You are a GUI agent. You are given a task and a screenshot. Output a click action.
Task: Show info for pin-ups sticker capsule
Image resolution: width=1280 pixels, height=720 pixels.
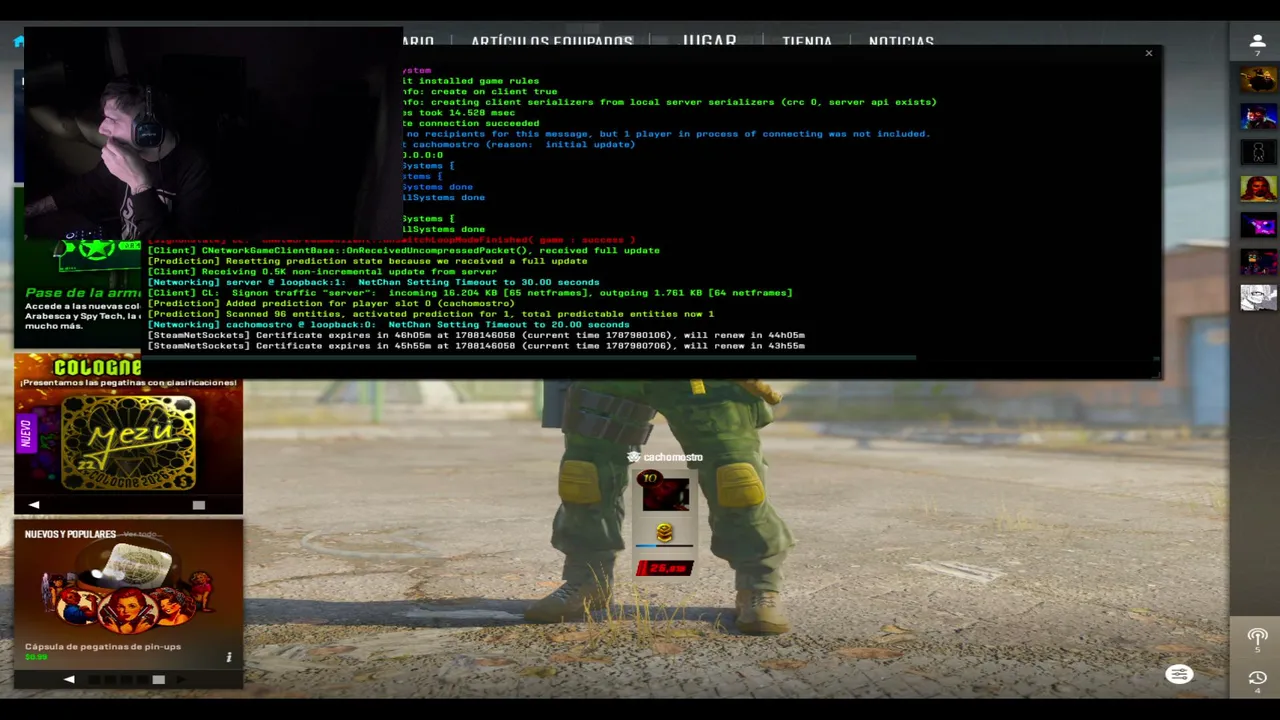[228, 657]
